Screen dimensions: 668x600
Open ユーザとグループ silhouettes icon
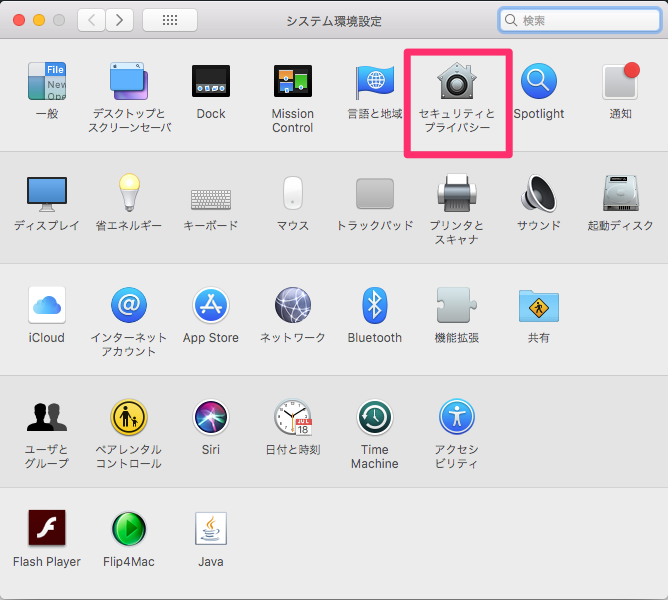[47, 417]
